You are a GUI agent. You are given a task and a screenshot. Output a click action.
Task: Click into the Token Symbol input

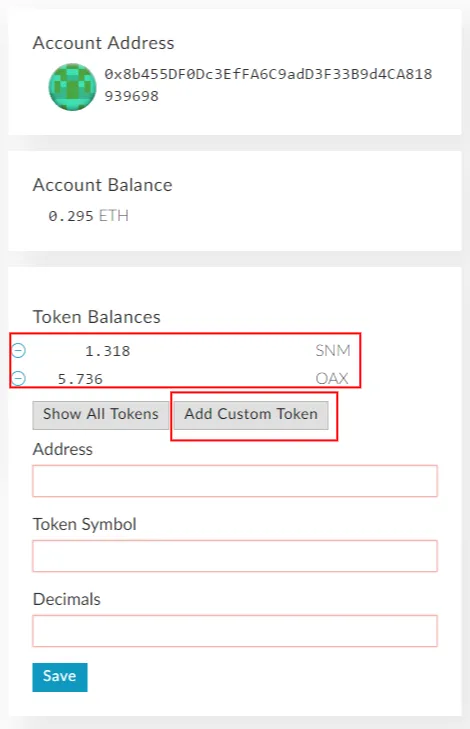(235, 556)
